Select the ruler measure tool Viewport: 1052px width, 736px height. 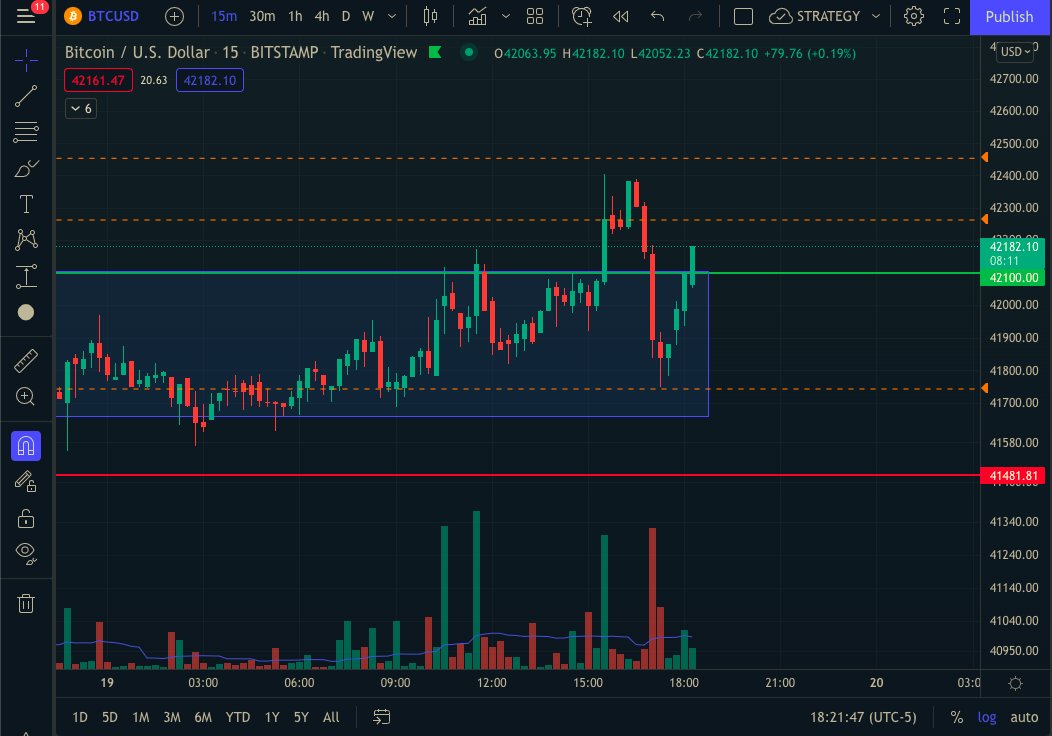26,361
